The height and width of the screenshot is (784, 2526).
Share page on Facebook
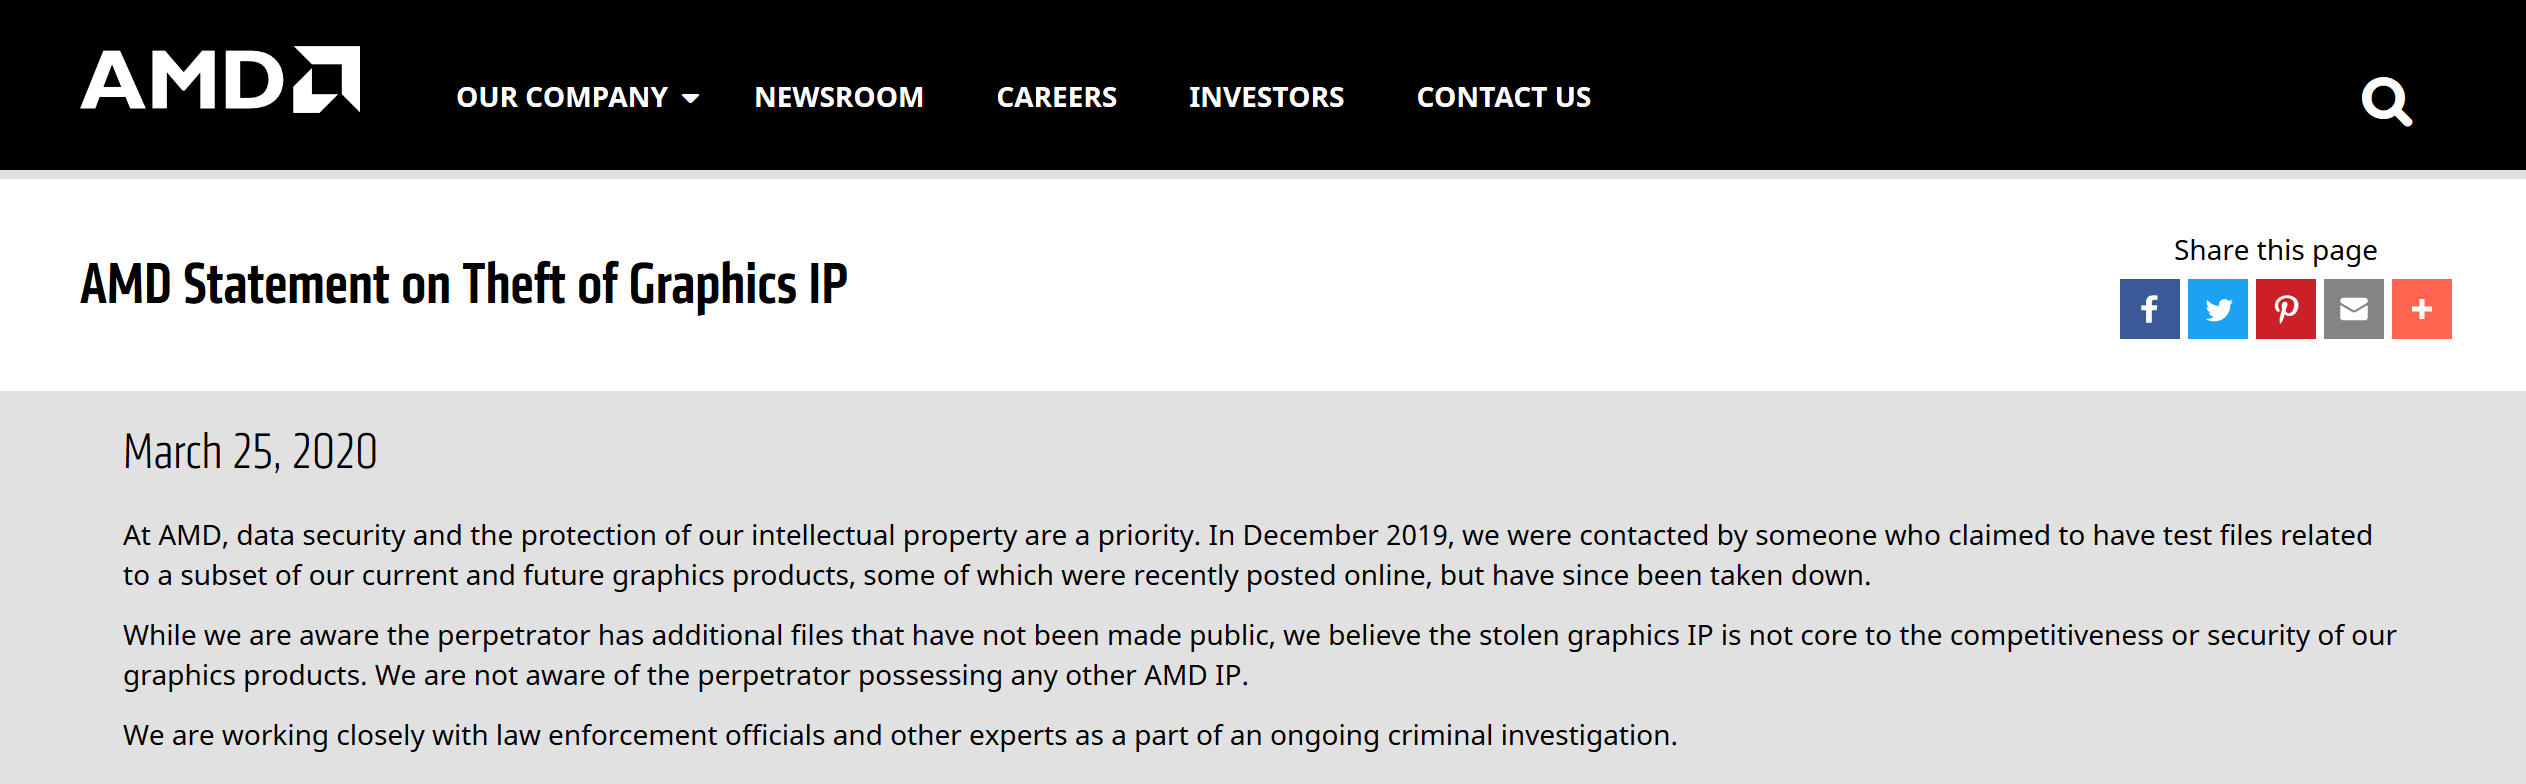(2149, 309)
